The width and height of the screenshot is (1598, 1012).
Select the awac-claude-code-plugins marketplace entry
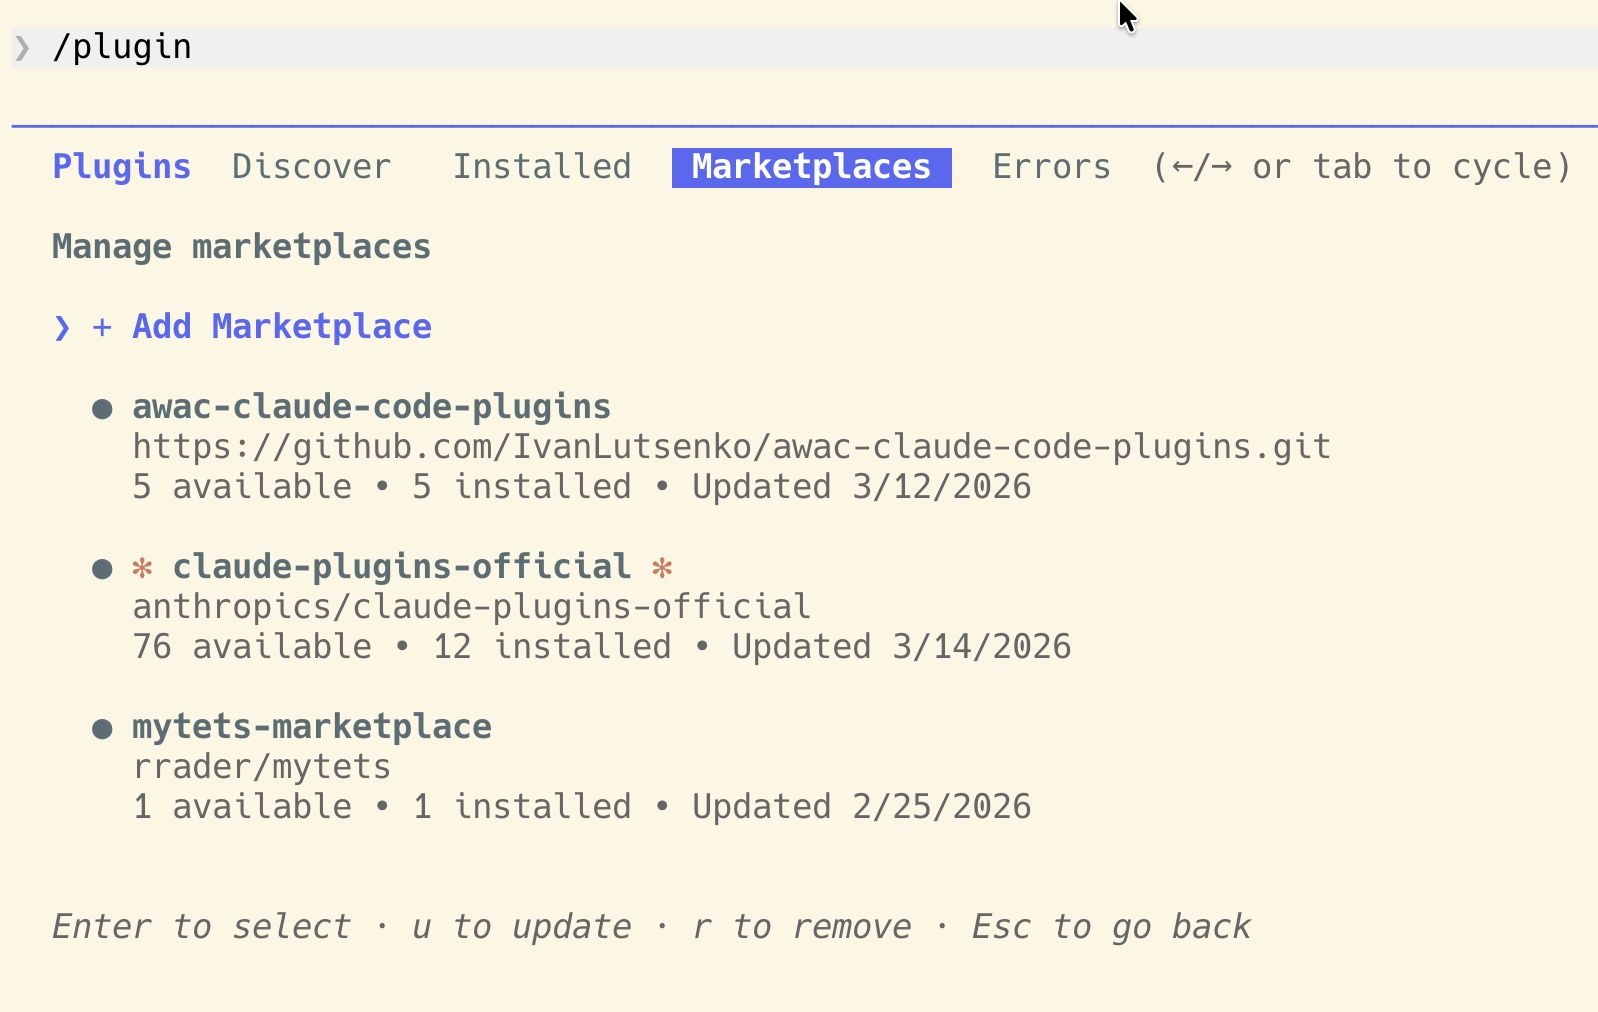point(371,407)
